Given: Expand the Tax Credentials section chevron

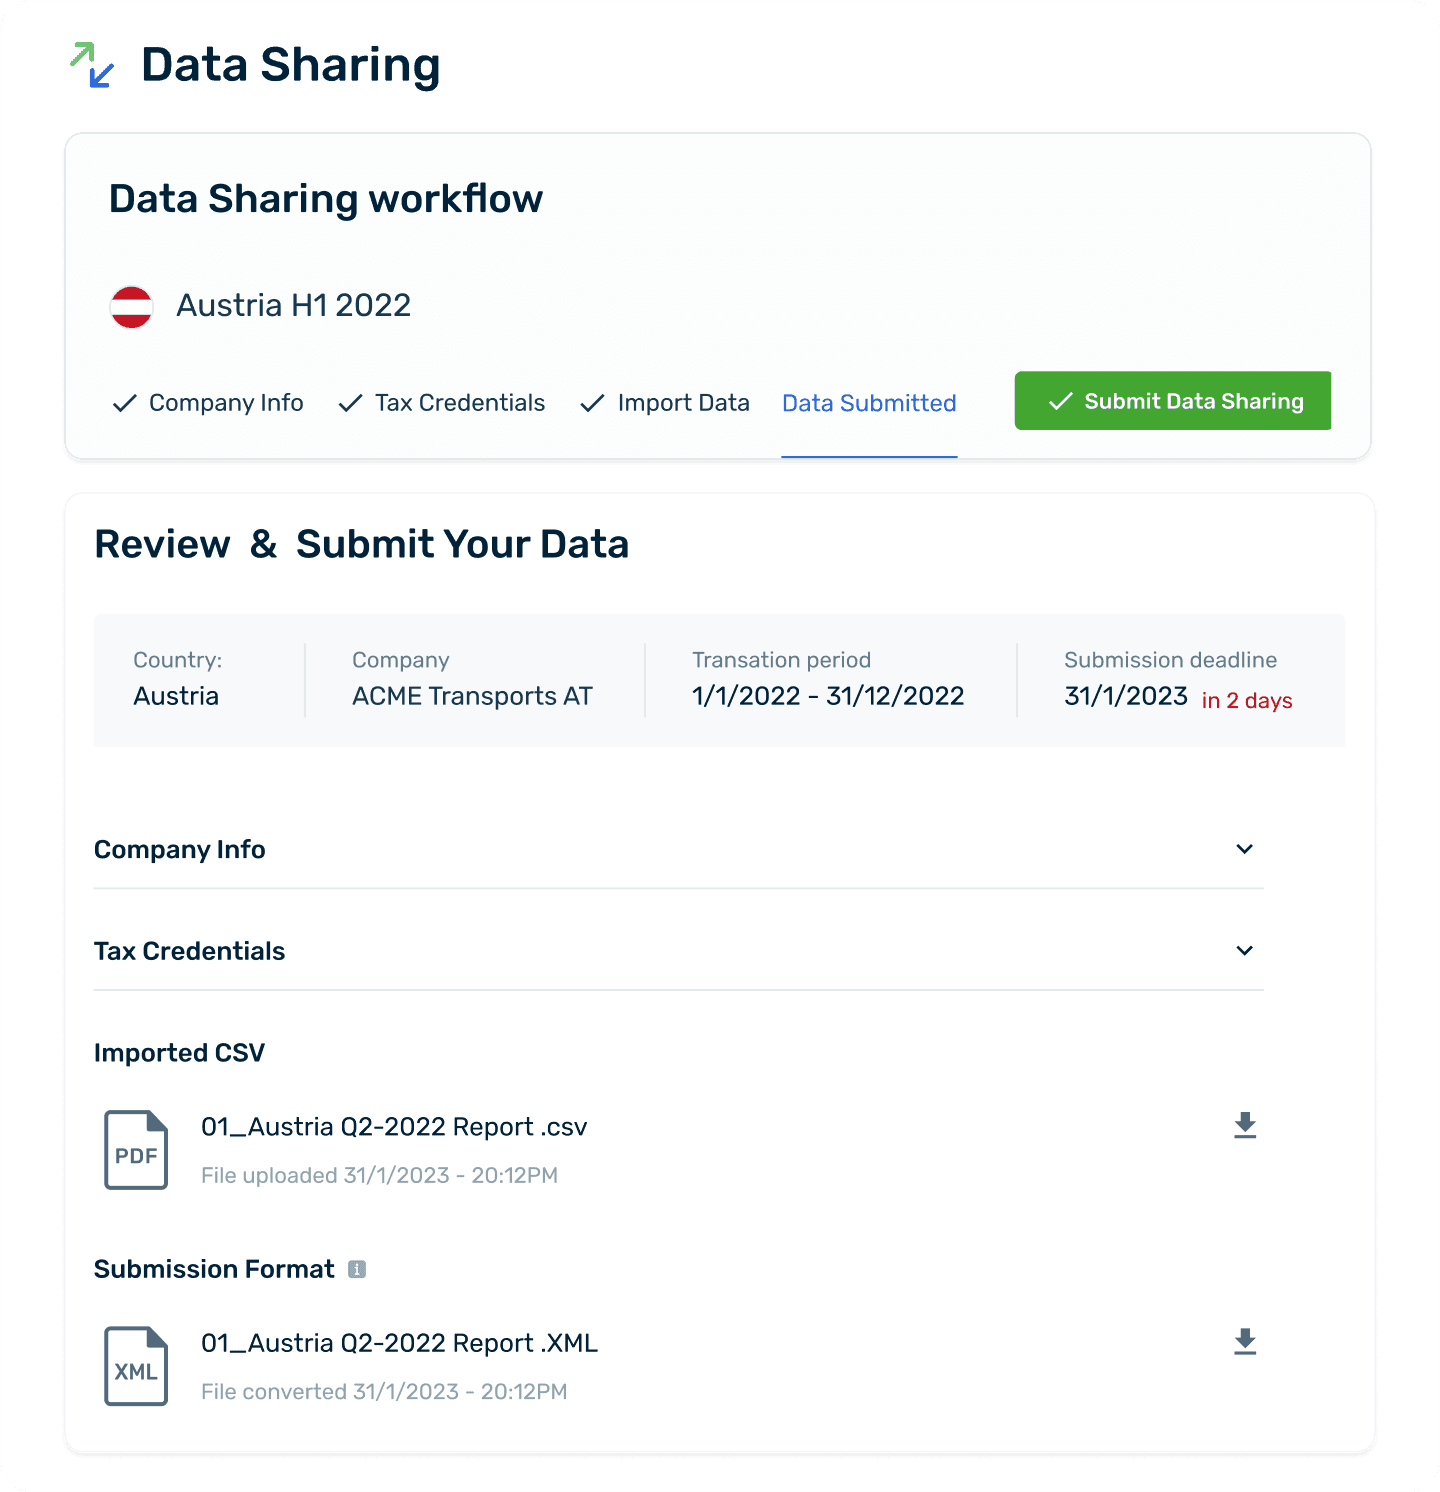Looking at the screenshot, I should point(1245,950).
